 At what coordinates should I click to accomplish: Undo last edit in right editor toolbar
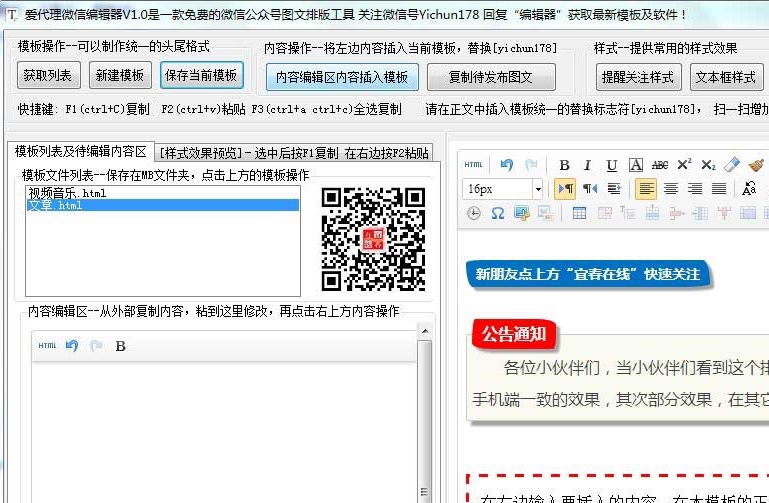click(507, 165)
